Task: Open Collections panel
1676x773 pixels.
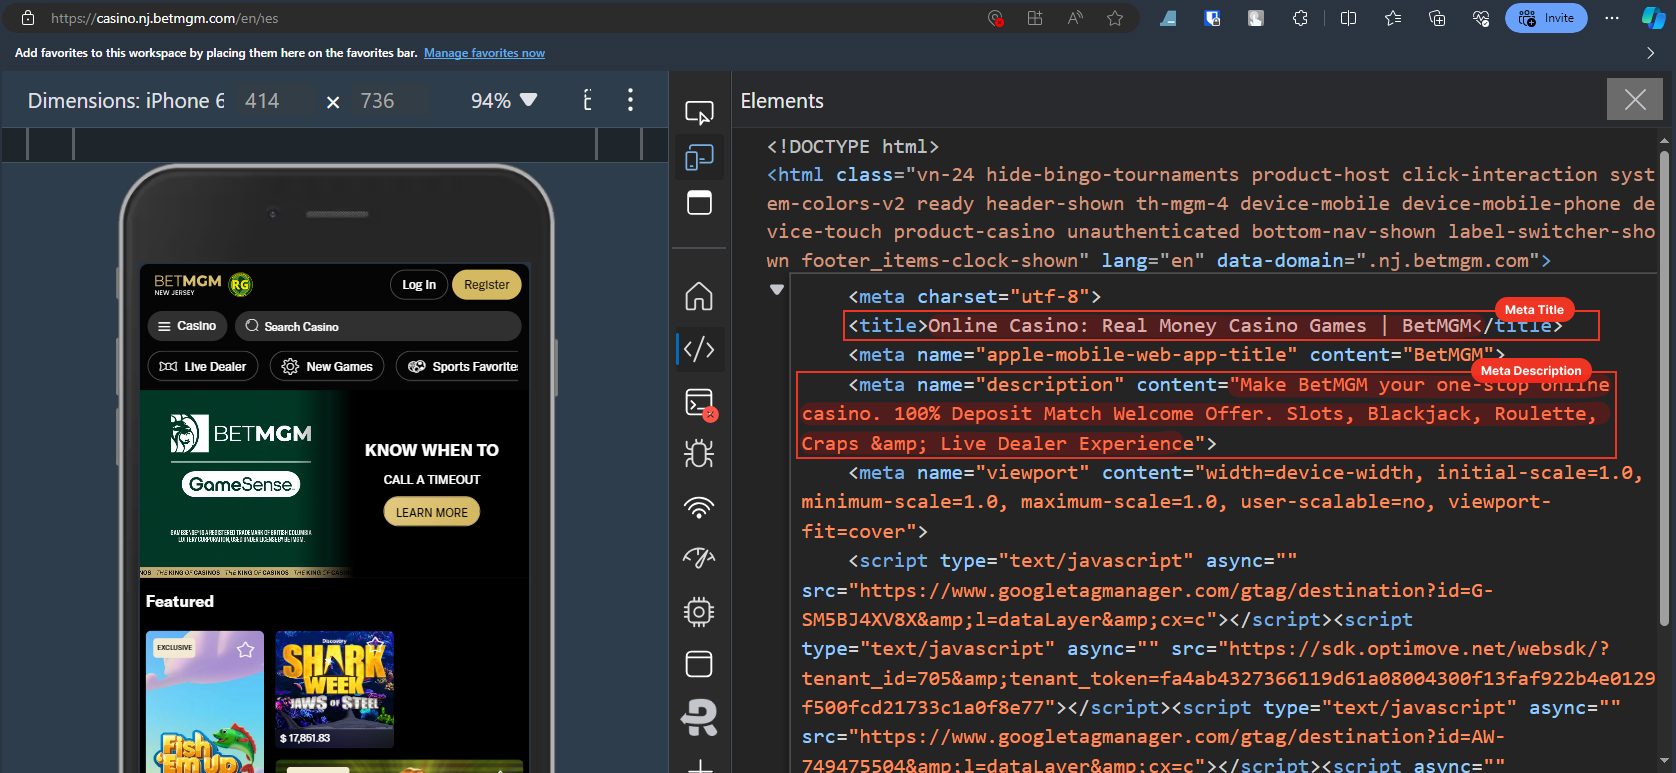Action: click(x=1437, y=18)
